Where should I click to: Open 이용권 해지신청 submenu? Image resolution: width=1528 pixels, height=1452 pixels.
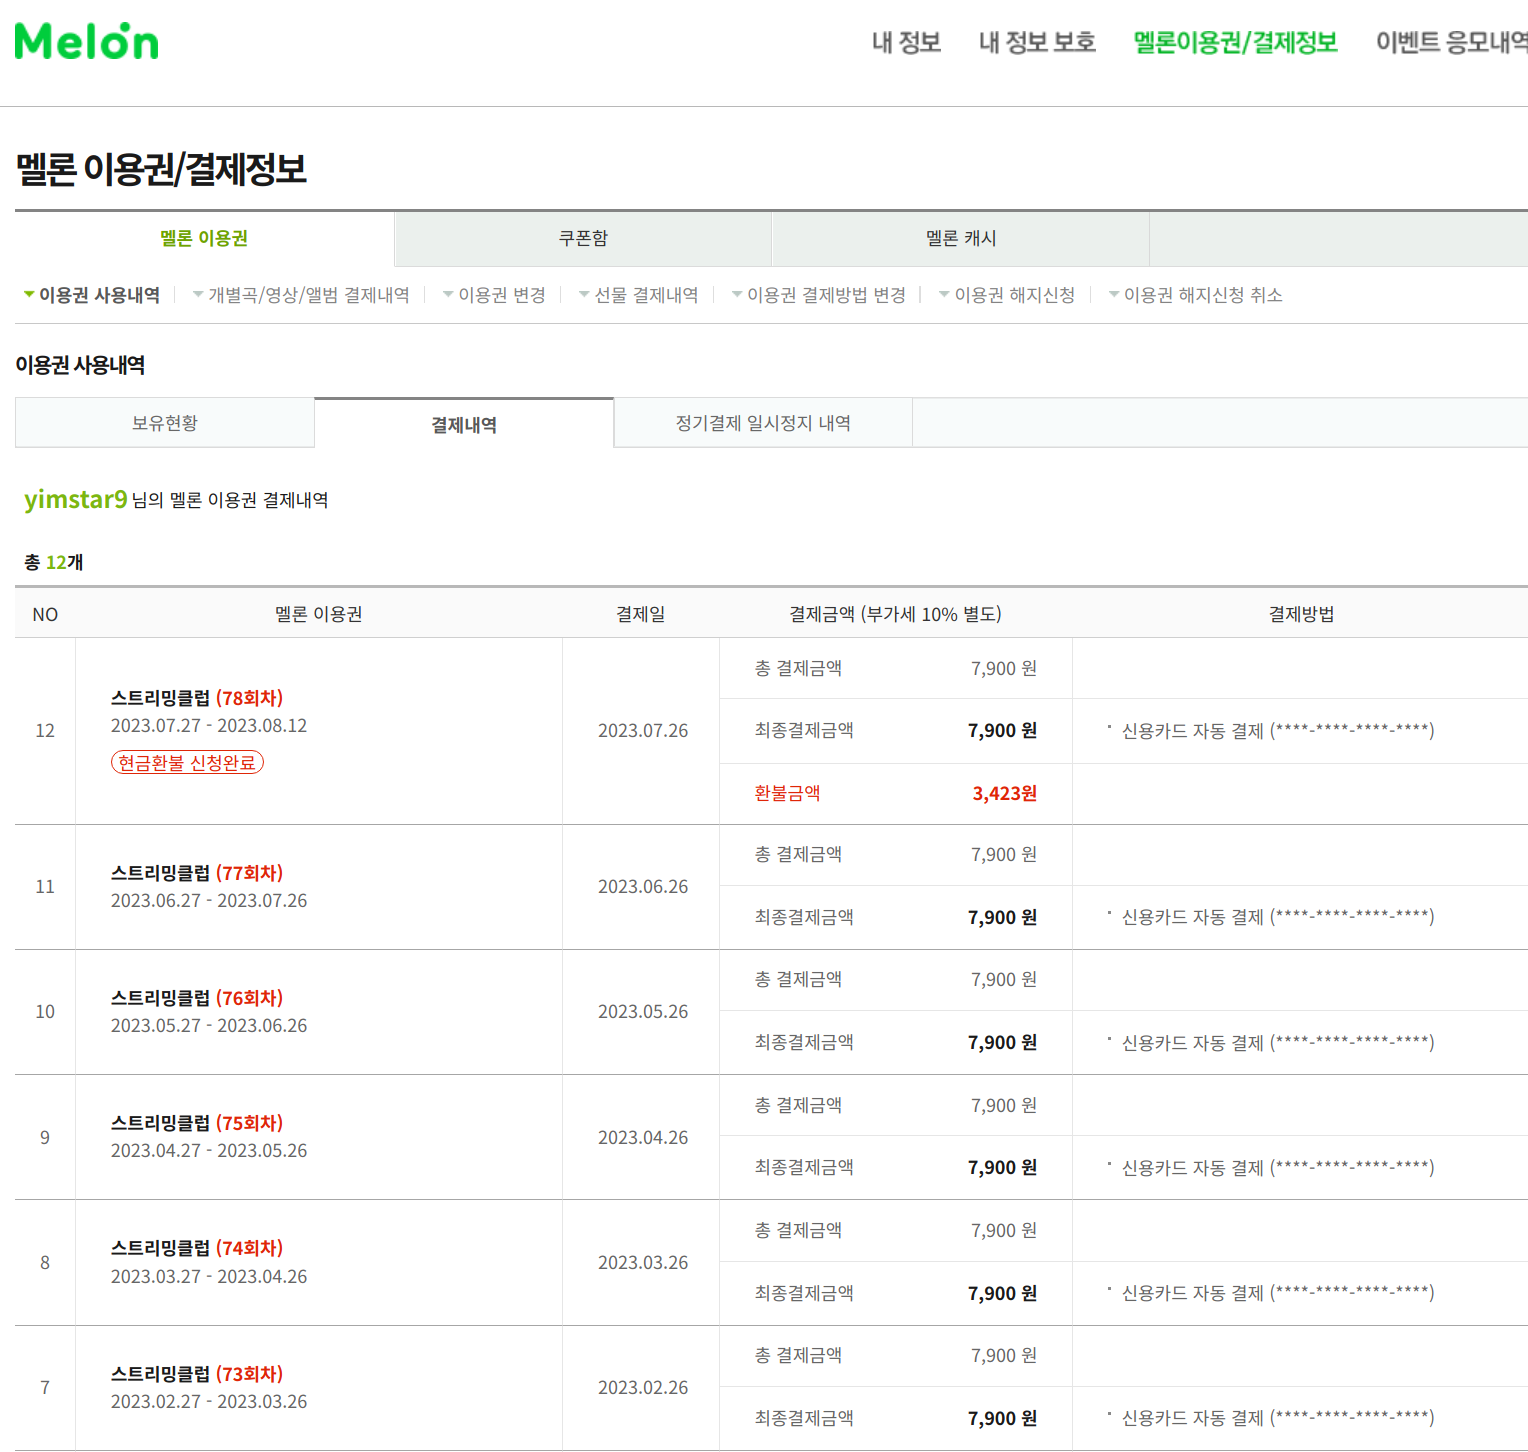coord(1014,295)
